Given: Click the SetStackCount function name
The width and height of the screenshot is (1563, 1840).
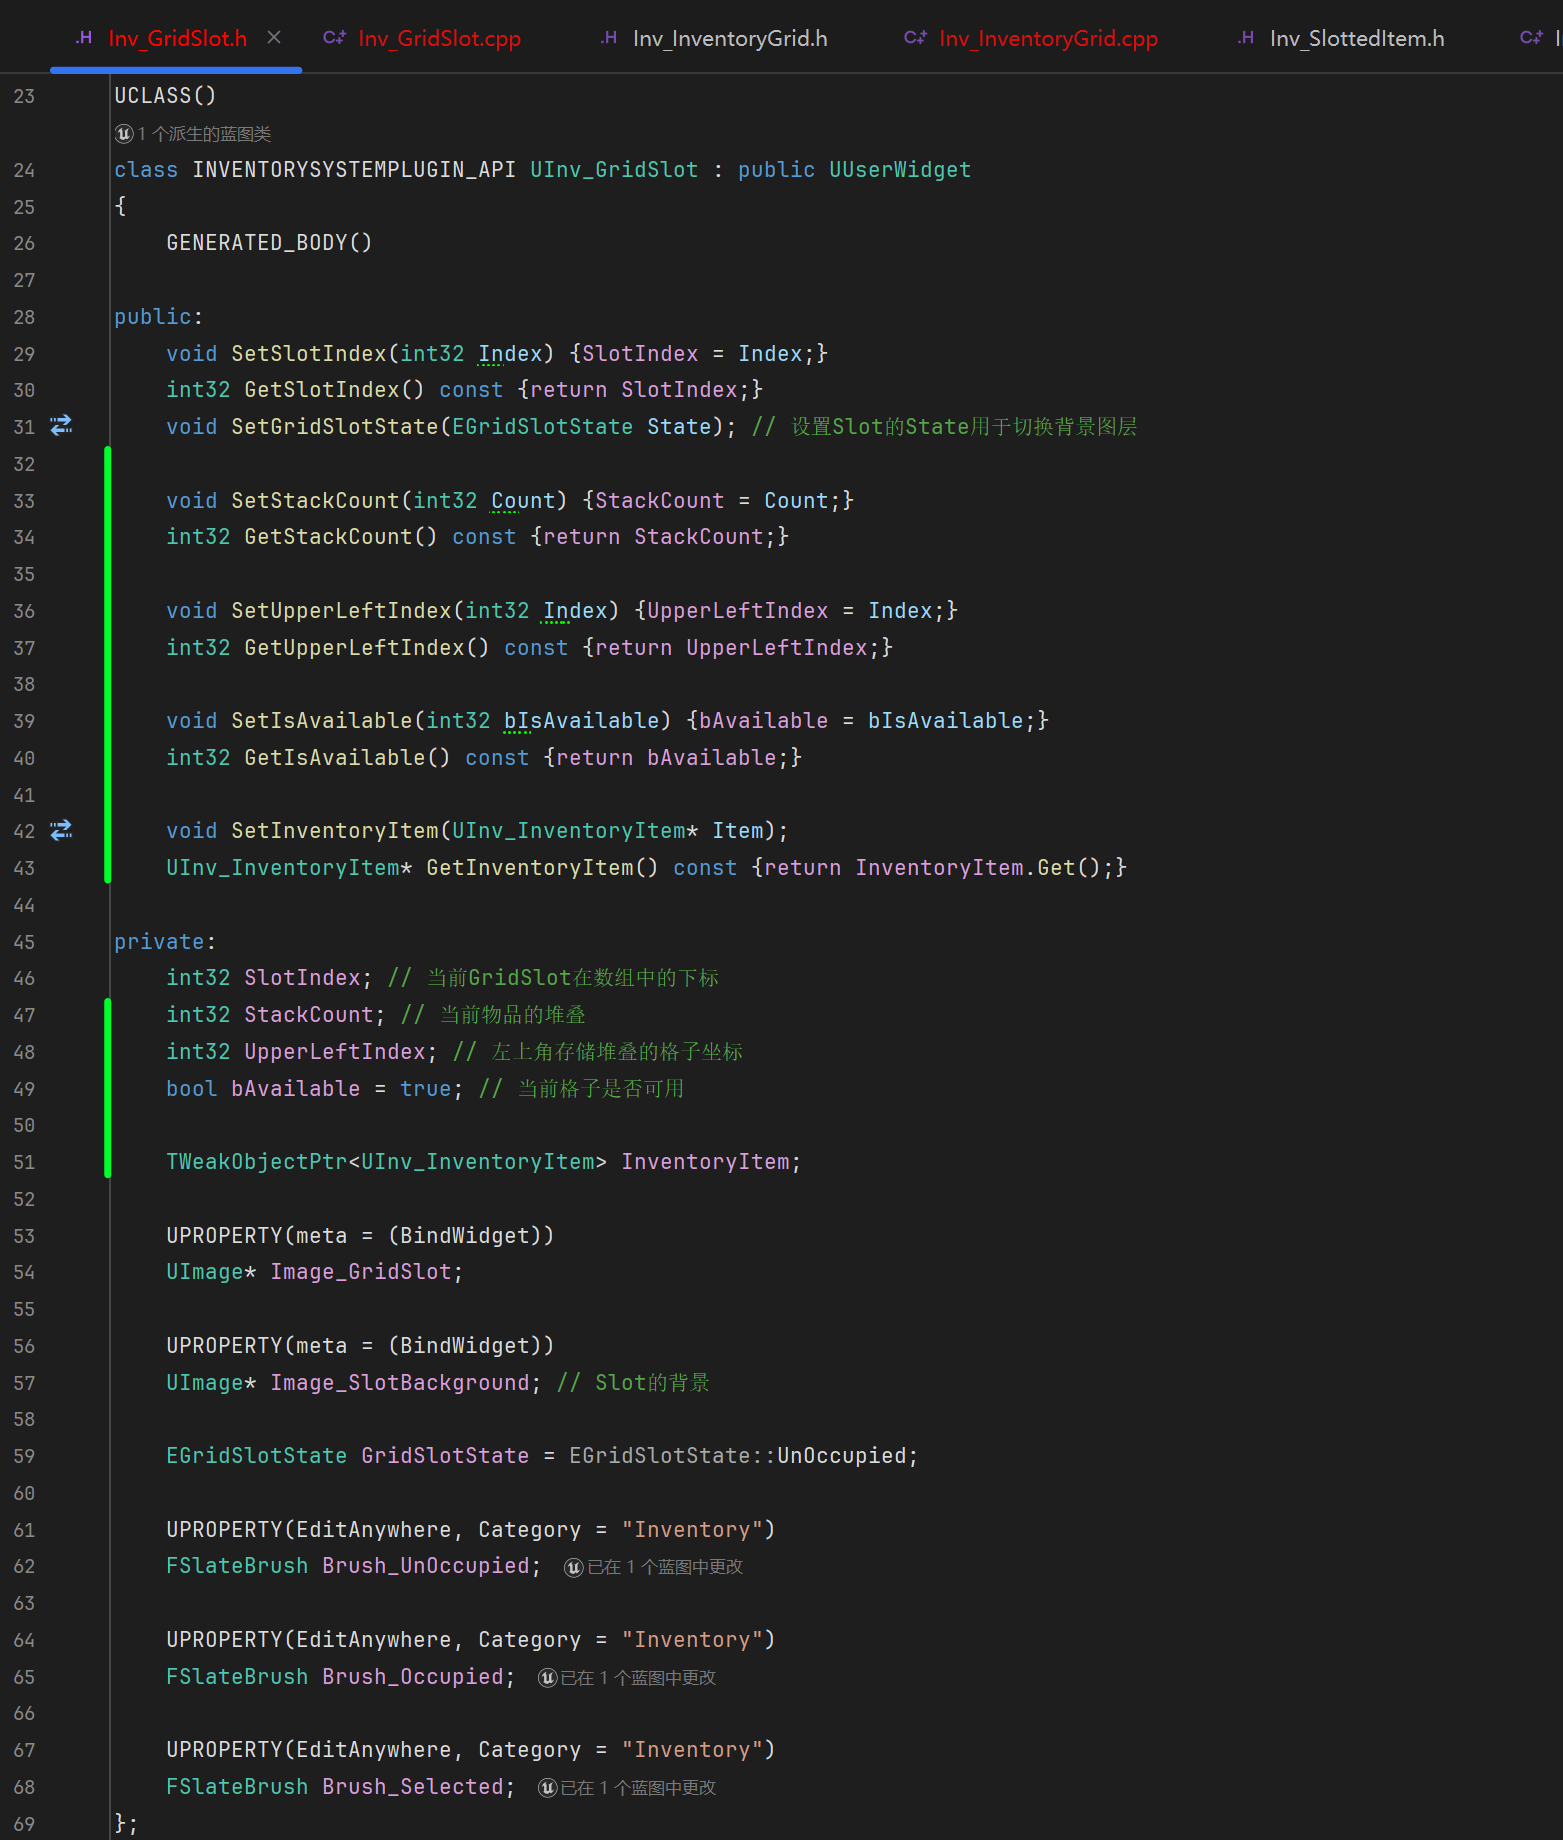Looking at the screenshot, I should 315,501.
